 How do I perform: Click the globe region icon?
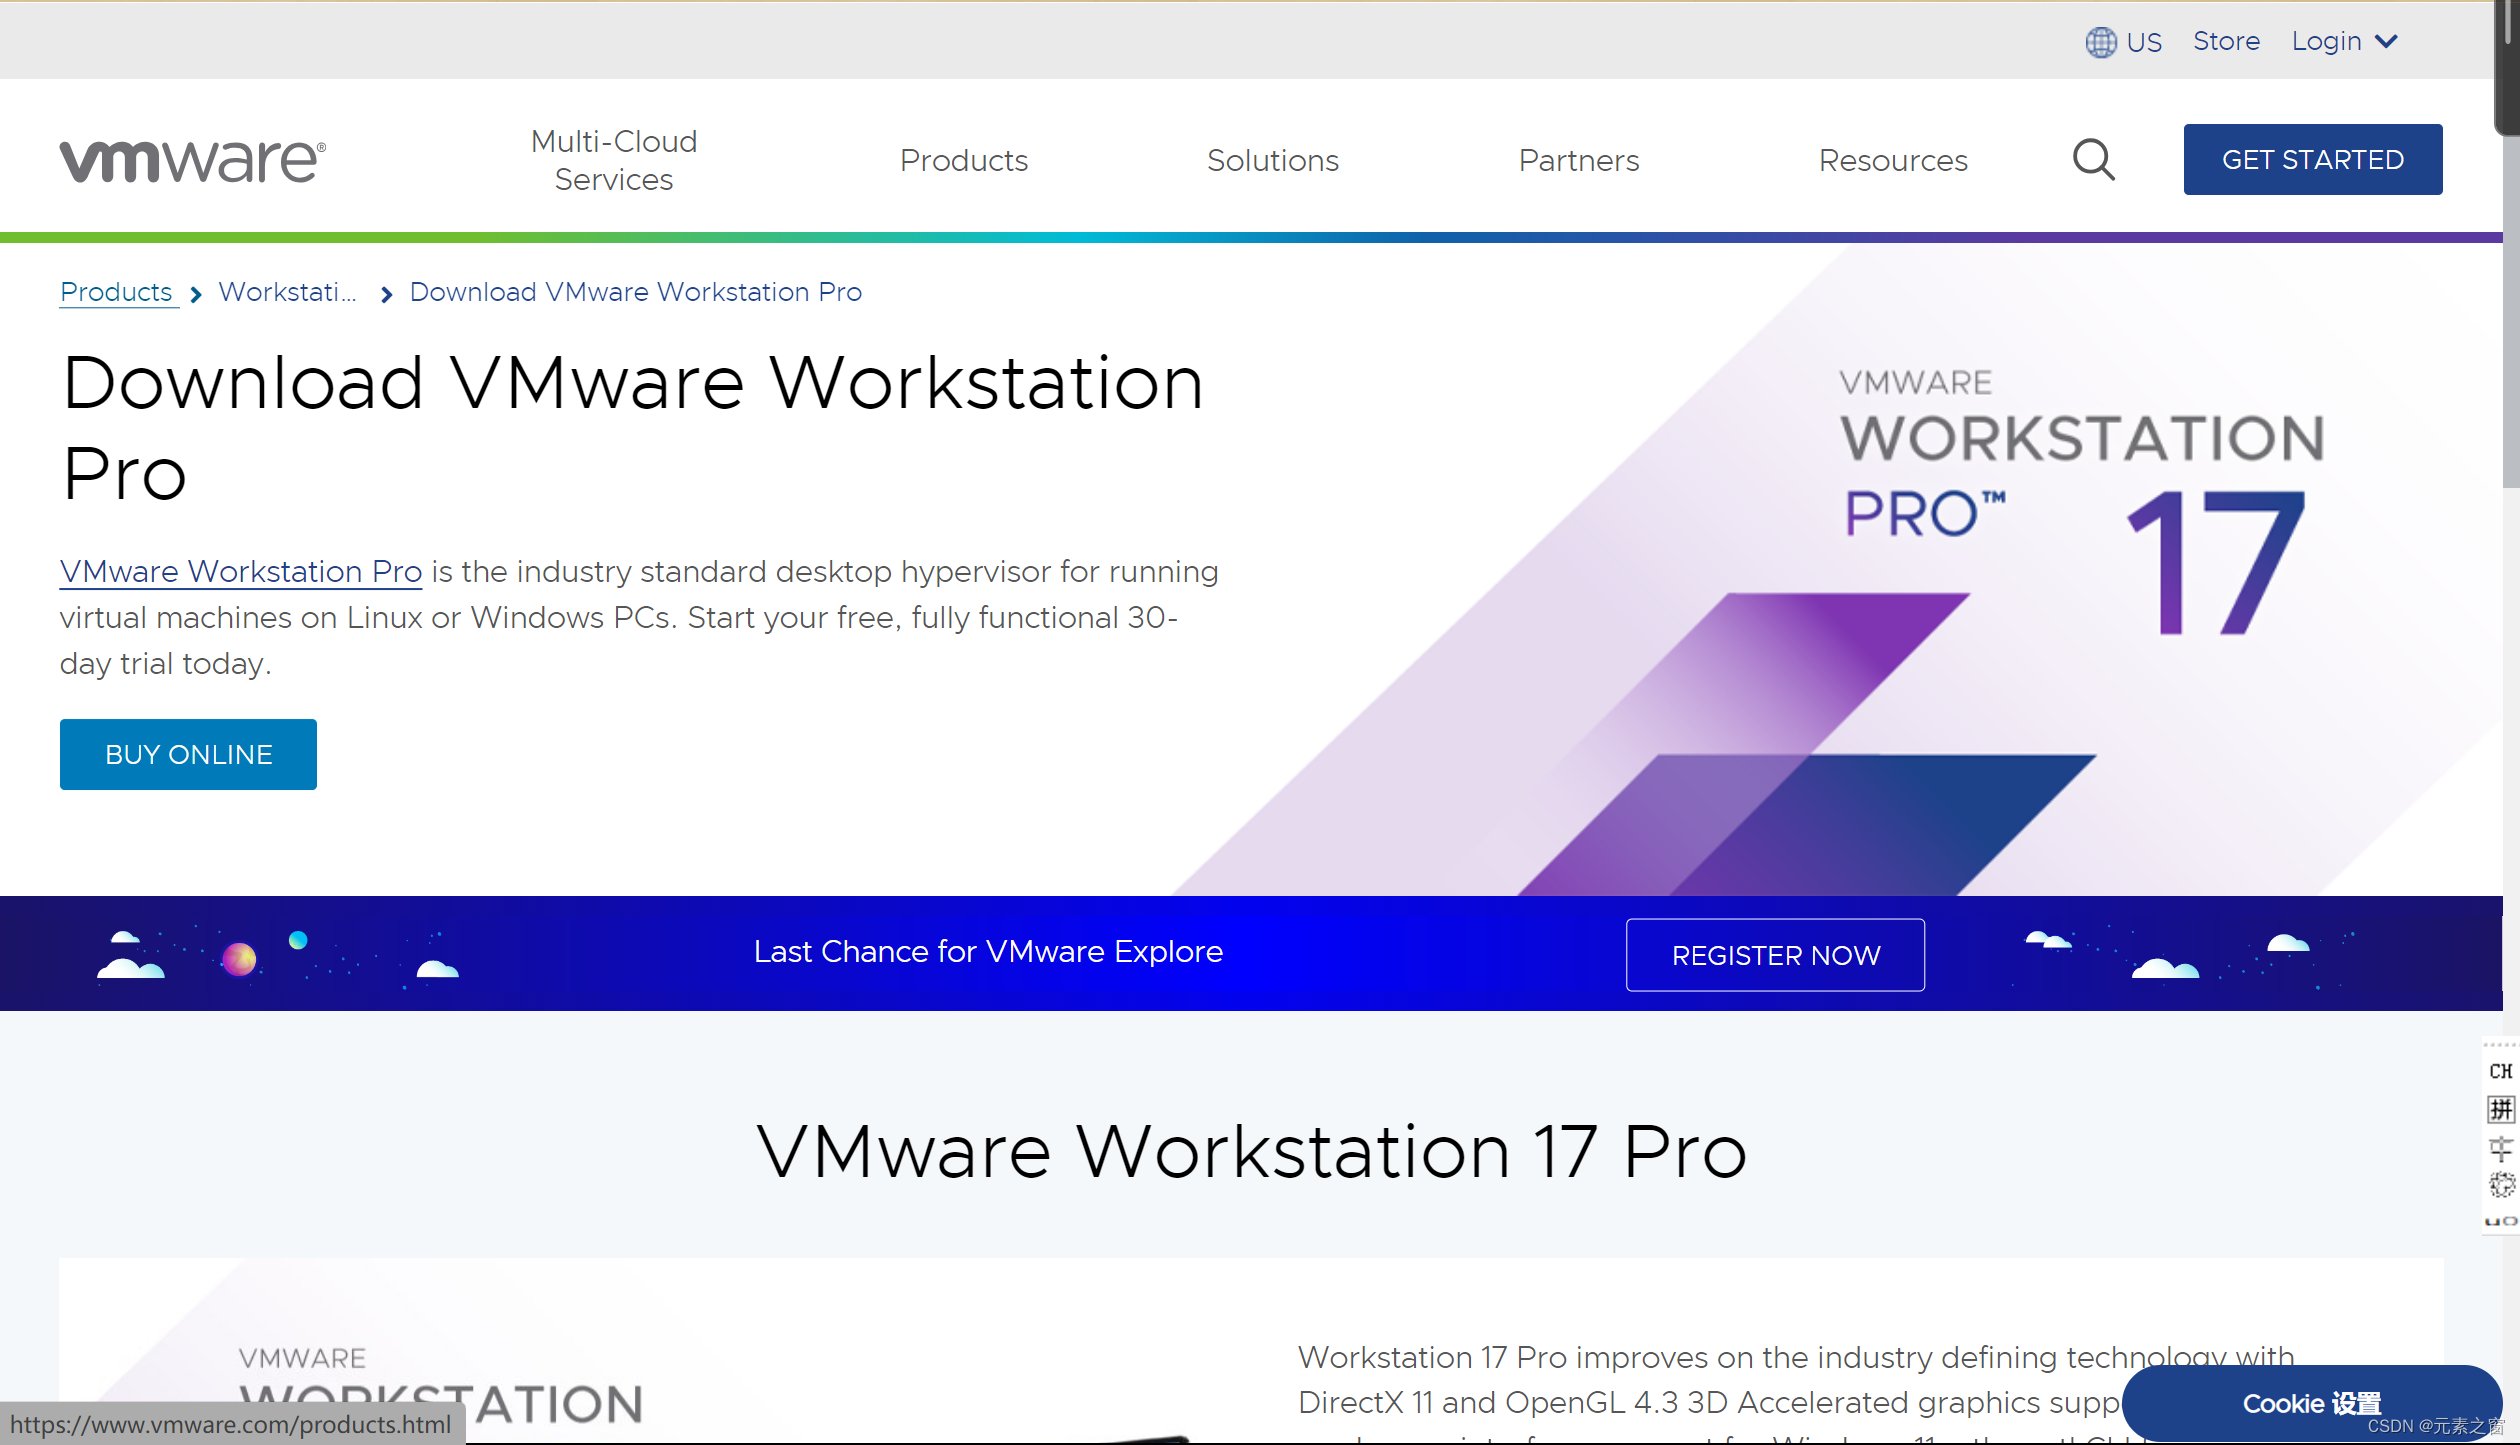2100,42
